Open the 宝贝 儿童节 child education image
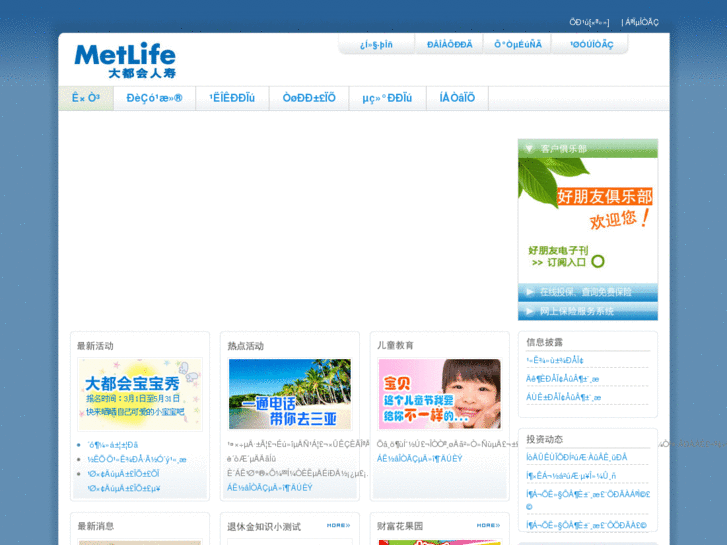727x545 pixels. click(440, 394)
